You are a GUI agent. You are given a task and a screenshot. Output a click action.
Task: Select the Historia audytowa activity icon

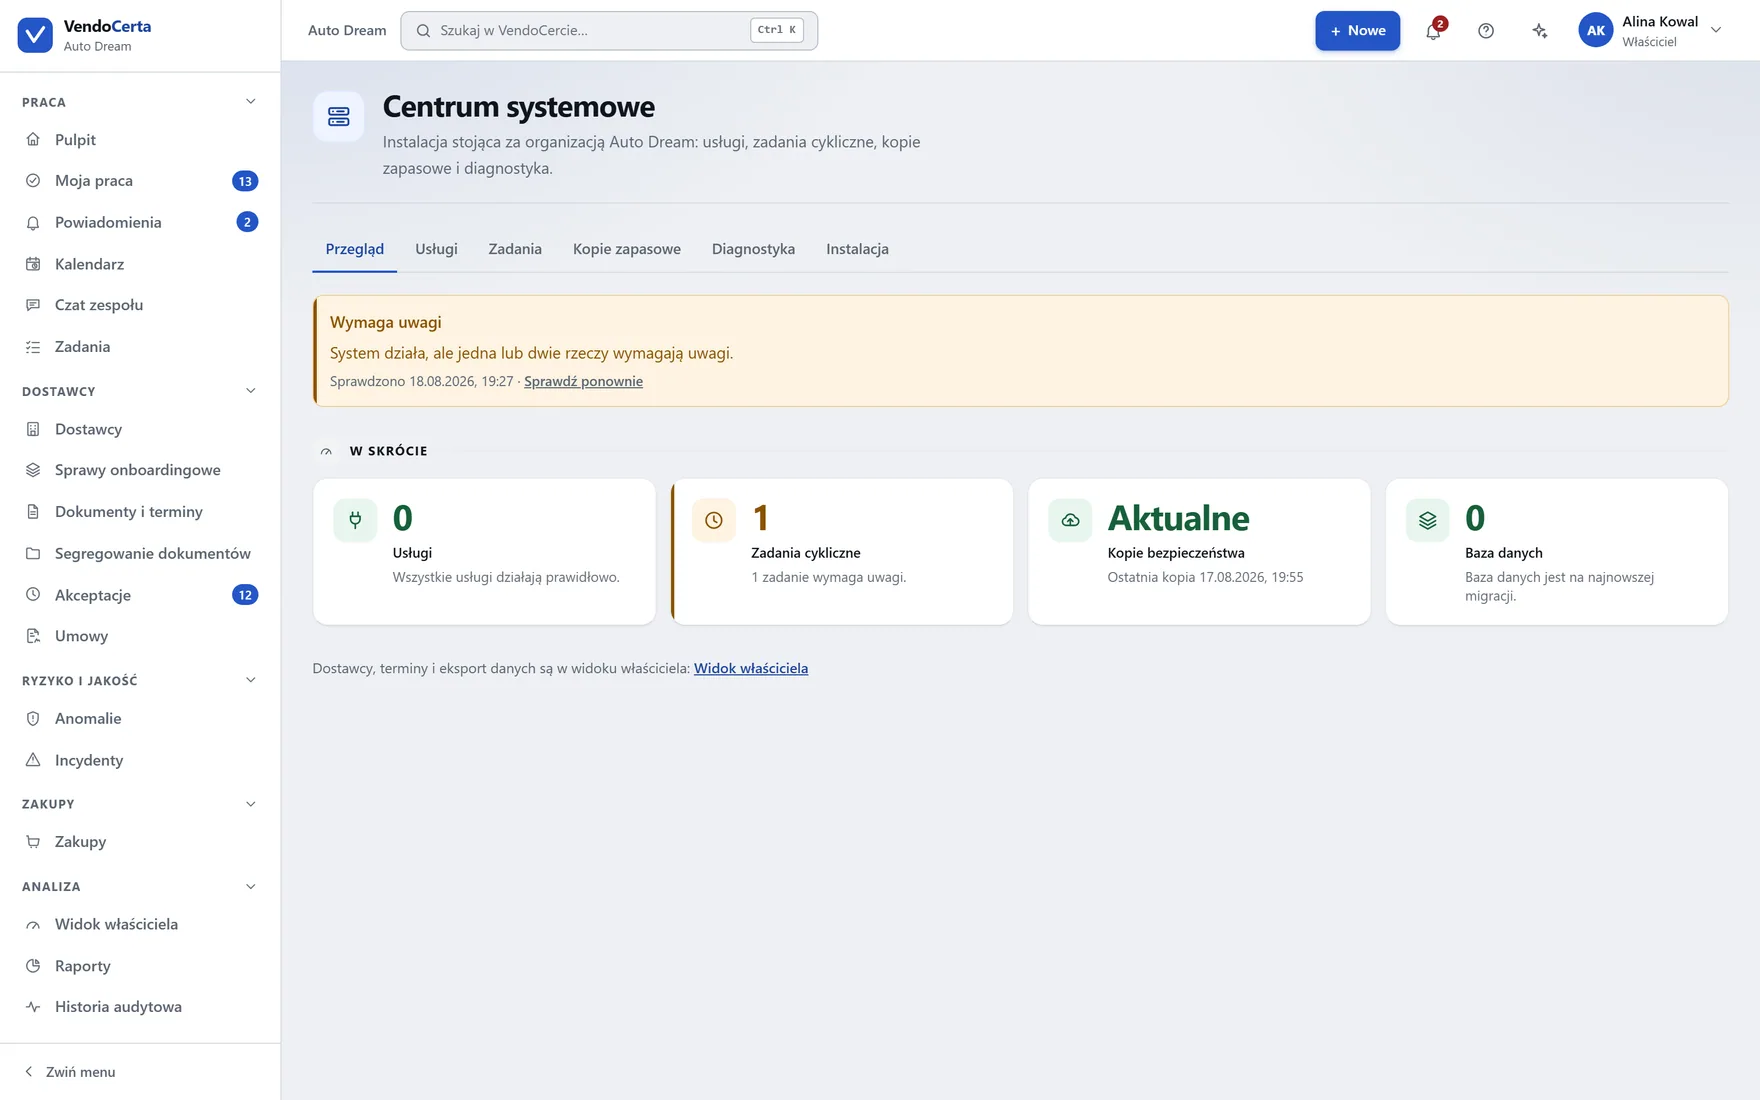click(33, 1007)
